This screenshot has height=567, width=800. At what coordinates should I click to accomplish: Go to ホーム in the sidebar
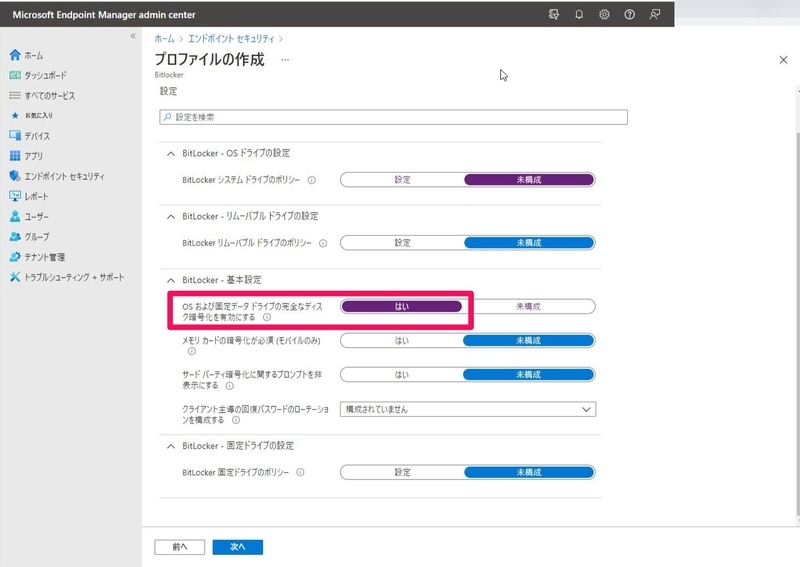[x=34, y=55]
